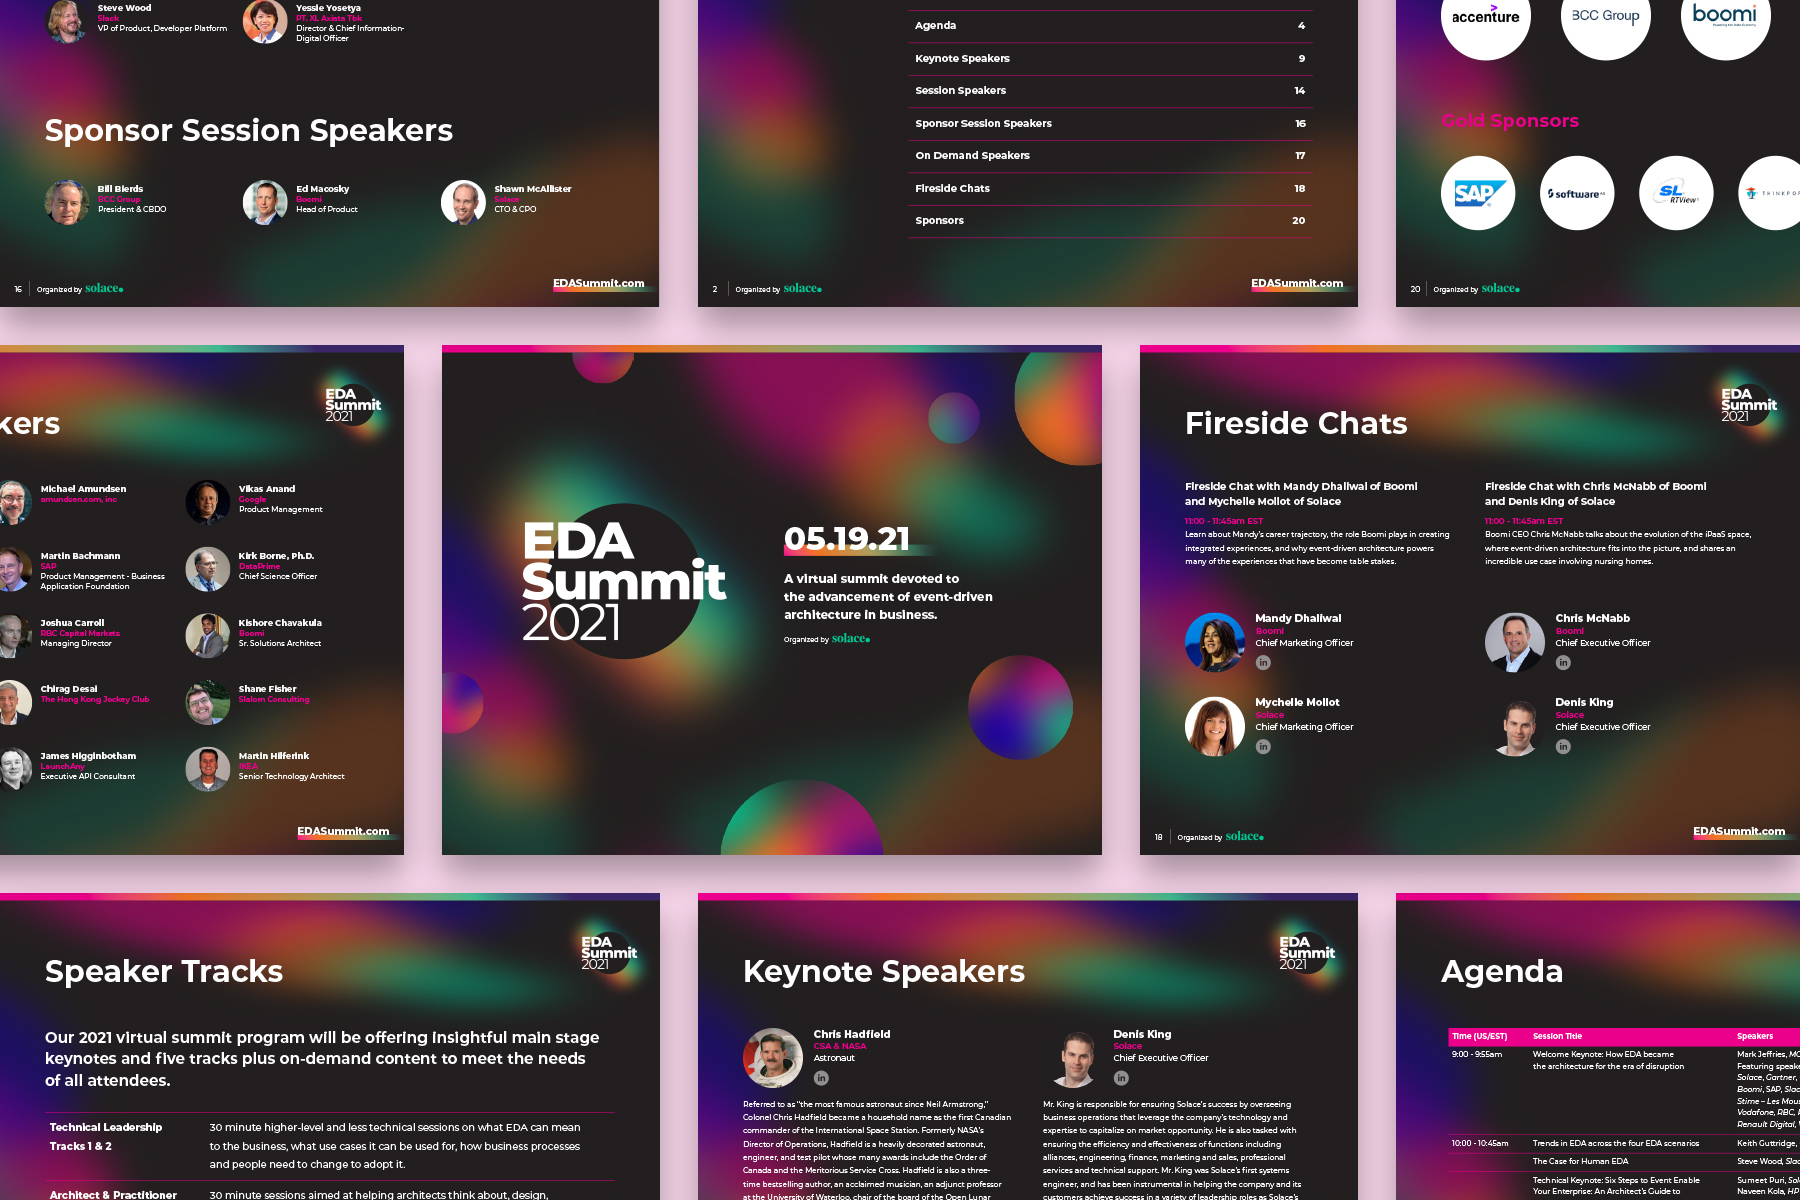Click 'Slalom Consulting' under Shane Fisher
The image size is (1800, 1200).
(274, 699)
